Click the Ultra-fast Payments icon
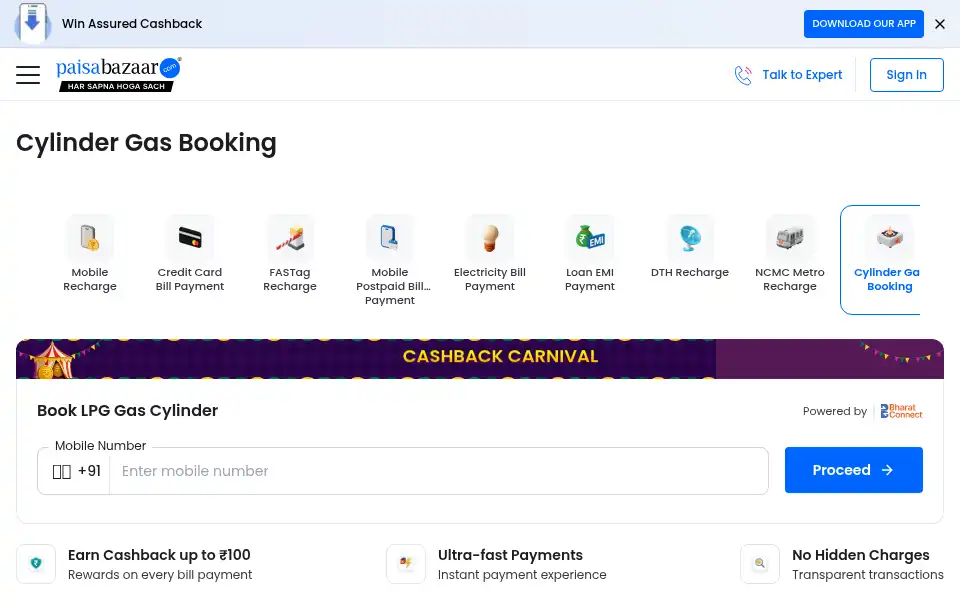The image size is (960, 600). [x=406, y=563]
